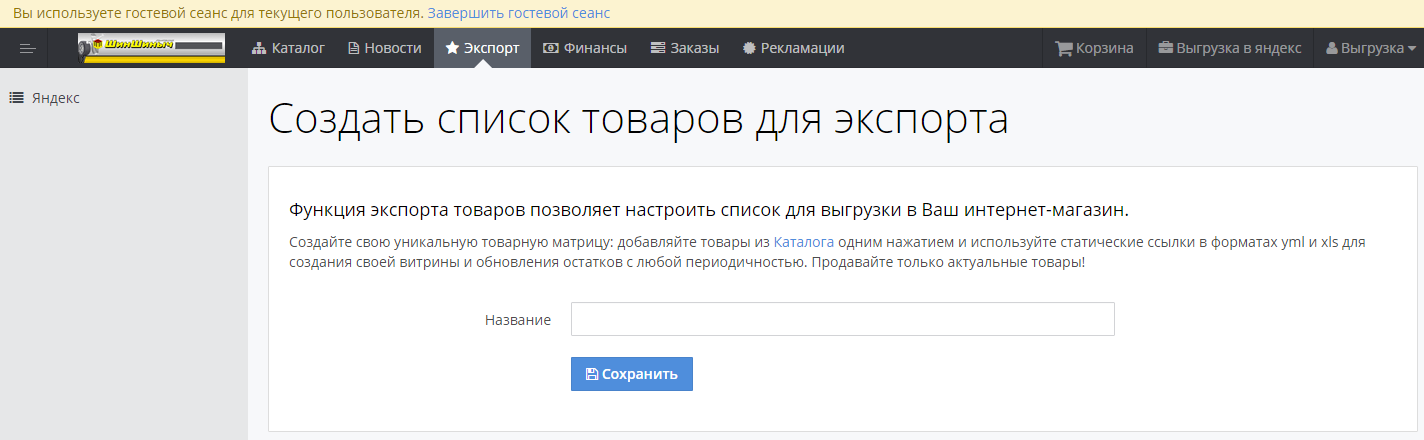Click the user icon beside Выгрузка
The image size is (1424, 440).
[x=1331, y=48]
